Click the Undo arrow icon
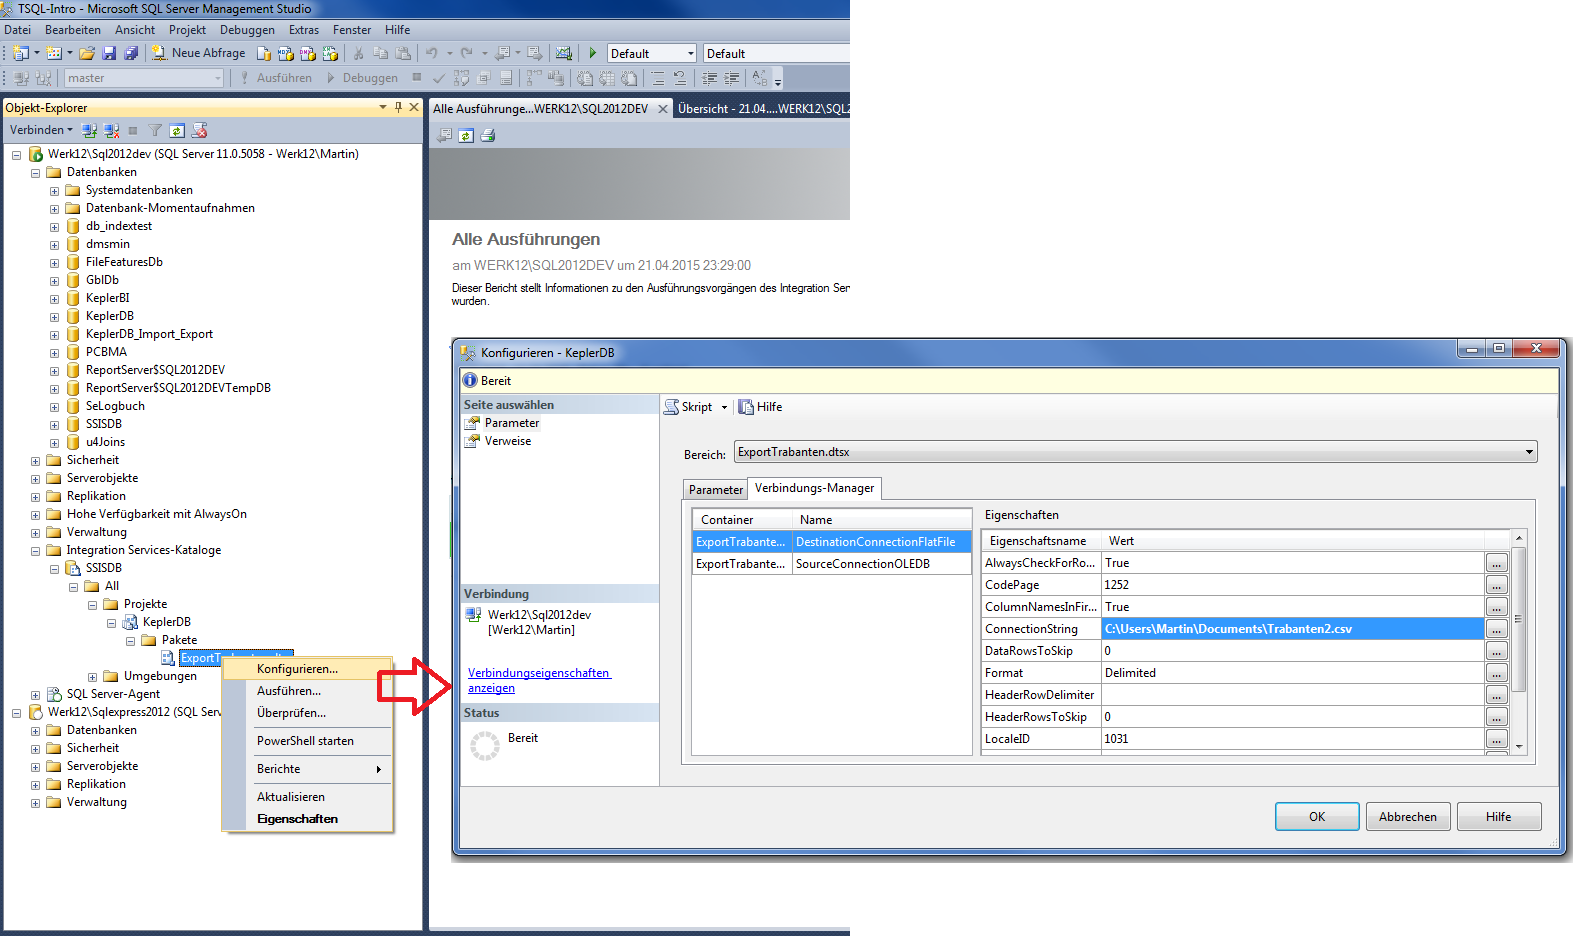The width and height of the screenshot is (1578, 943). pyautogui.click(x=432, y=53)
